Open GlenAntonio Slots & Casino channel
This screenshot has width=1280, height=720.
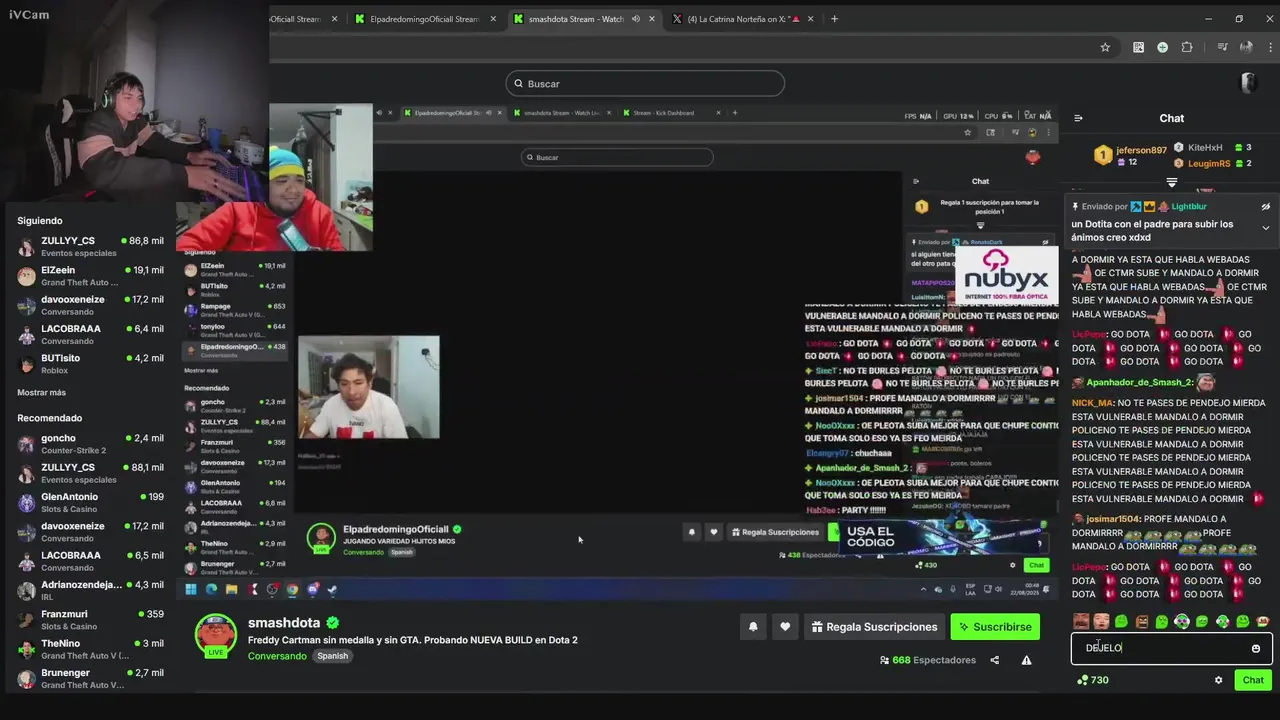pos(90,502)
